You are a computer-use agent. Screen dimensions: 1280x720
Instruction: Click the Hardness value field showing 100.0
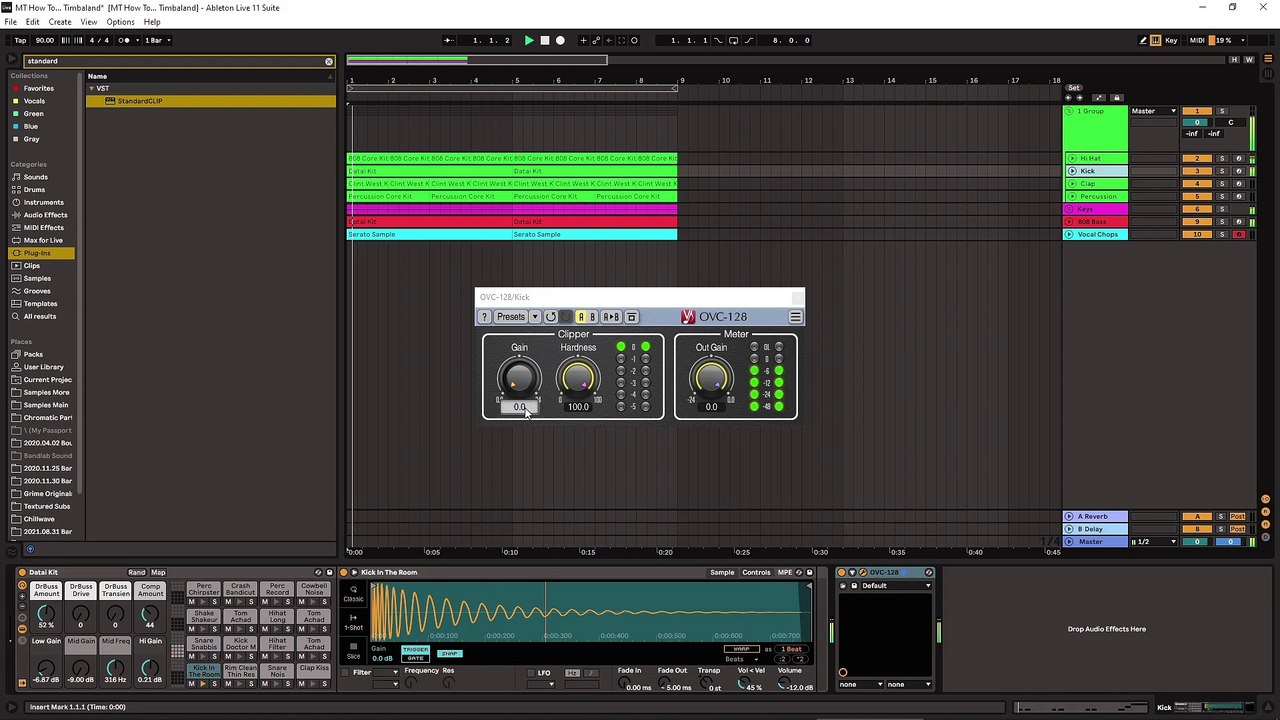[x=578, y=407]
